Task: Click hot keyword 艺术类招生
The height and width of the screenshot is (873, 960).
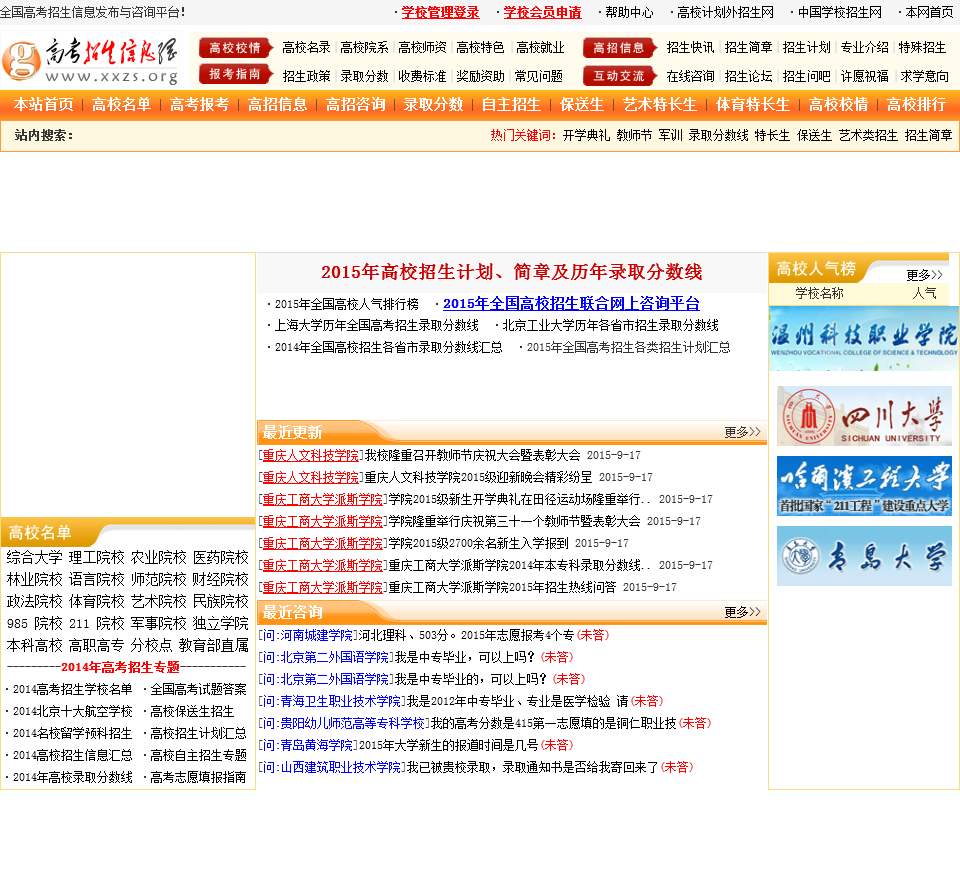Action: point(868,135)
